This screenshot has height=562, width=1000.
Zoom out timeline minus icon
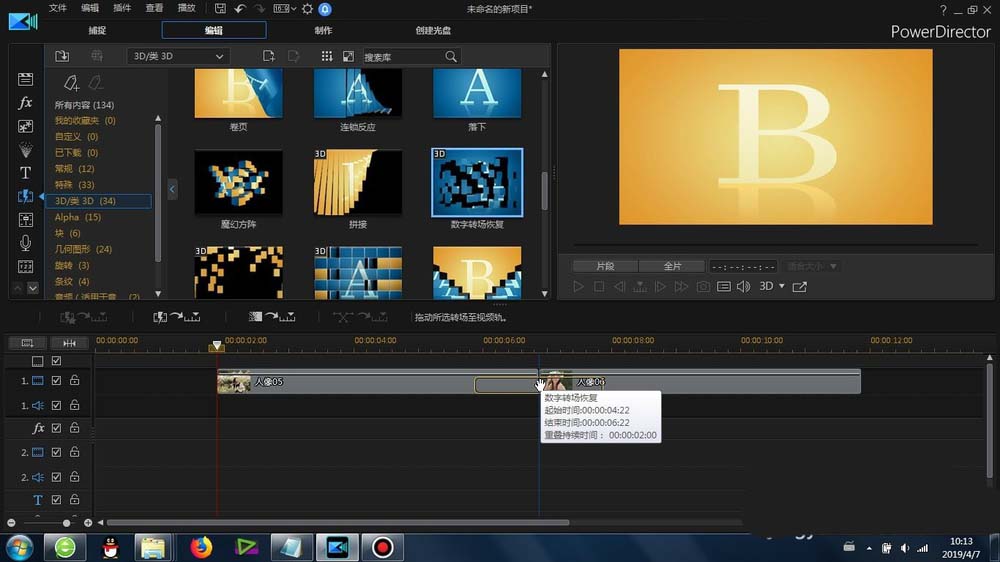tap(11, 523)
